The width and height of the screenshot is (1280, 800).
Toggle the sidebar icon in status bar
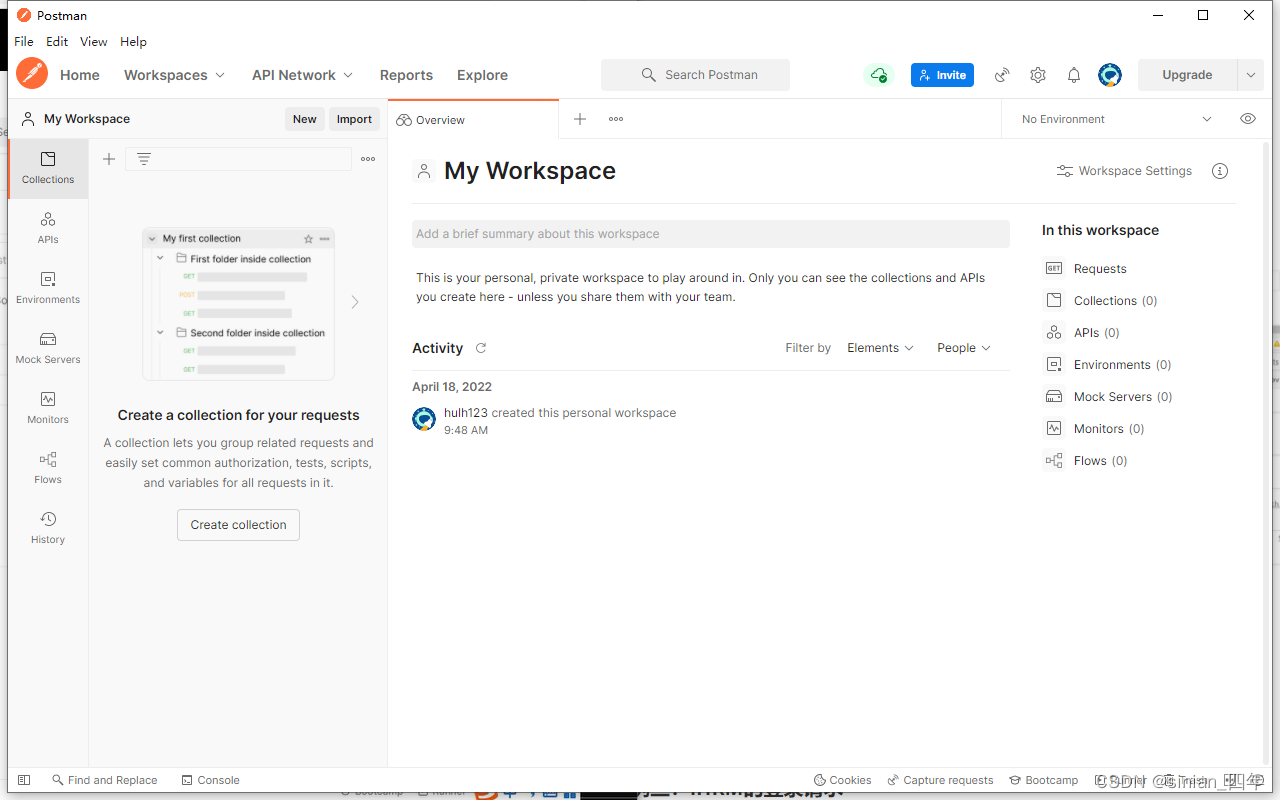(x=24, y=780)
